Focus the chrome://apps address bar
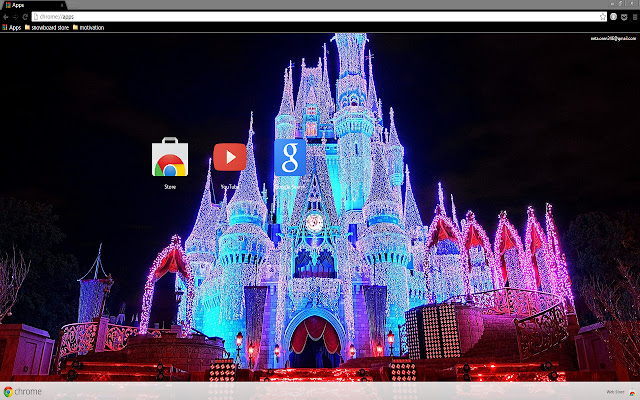This screenshot has height=400, width=640. [318, 17]
